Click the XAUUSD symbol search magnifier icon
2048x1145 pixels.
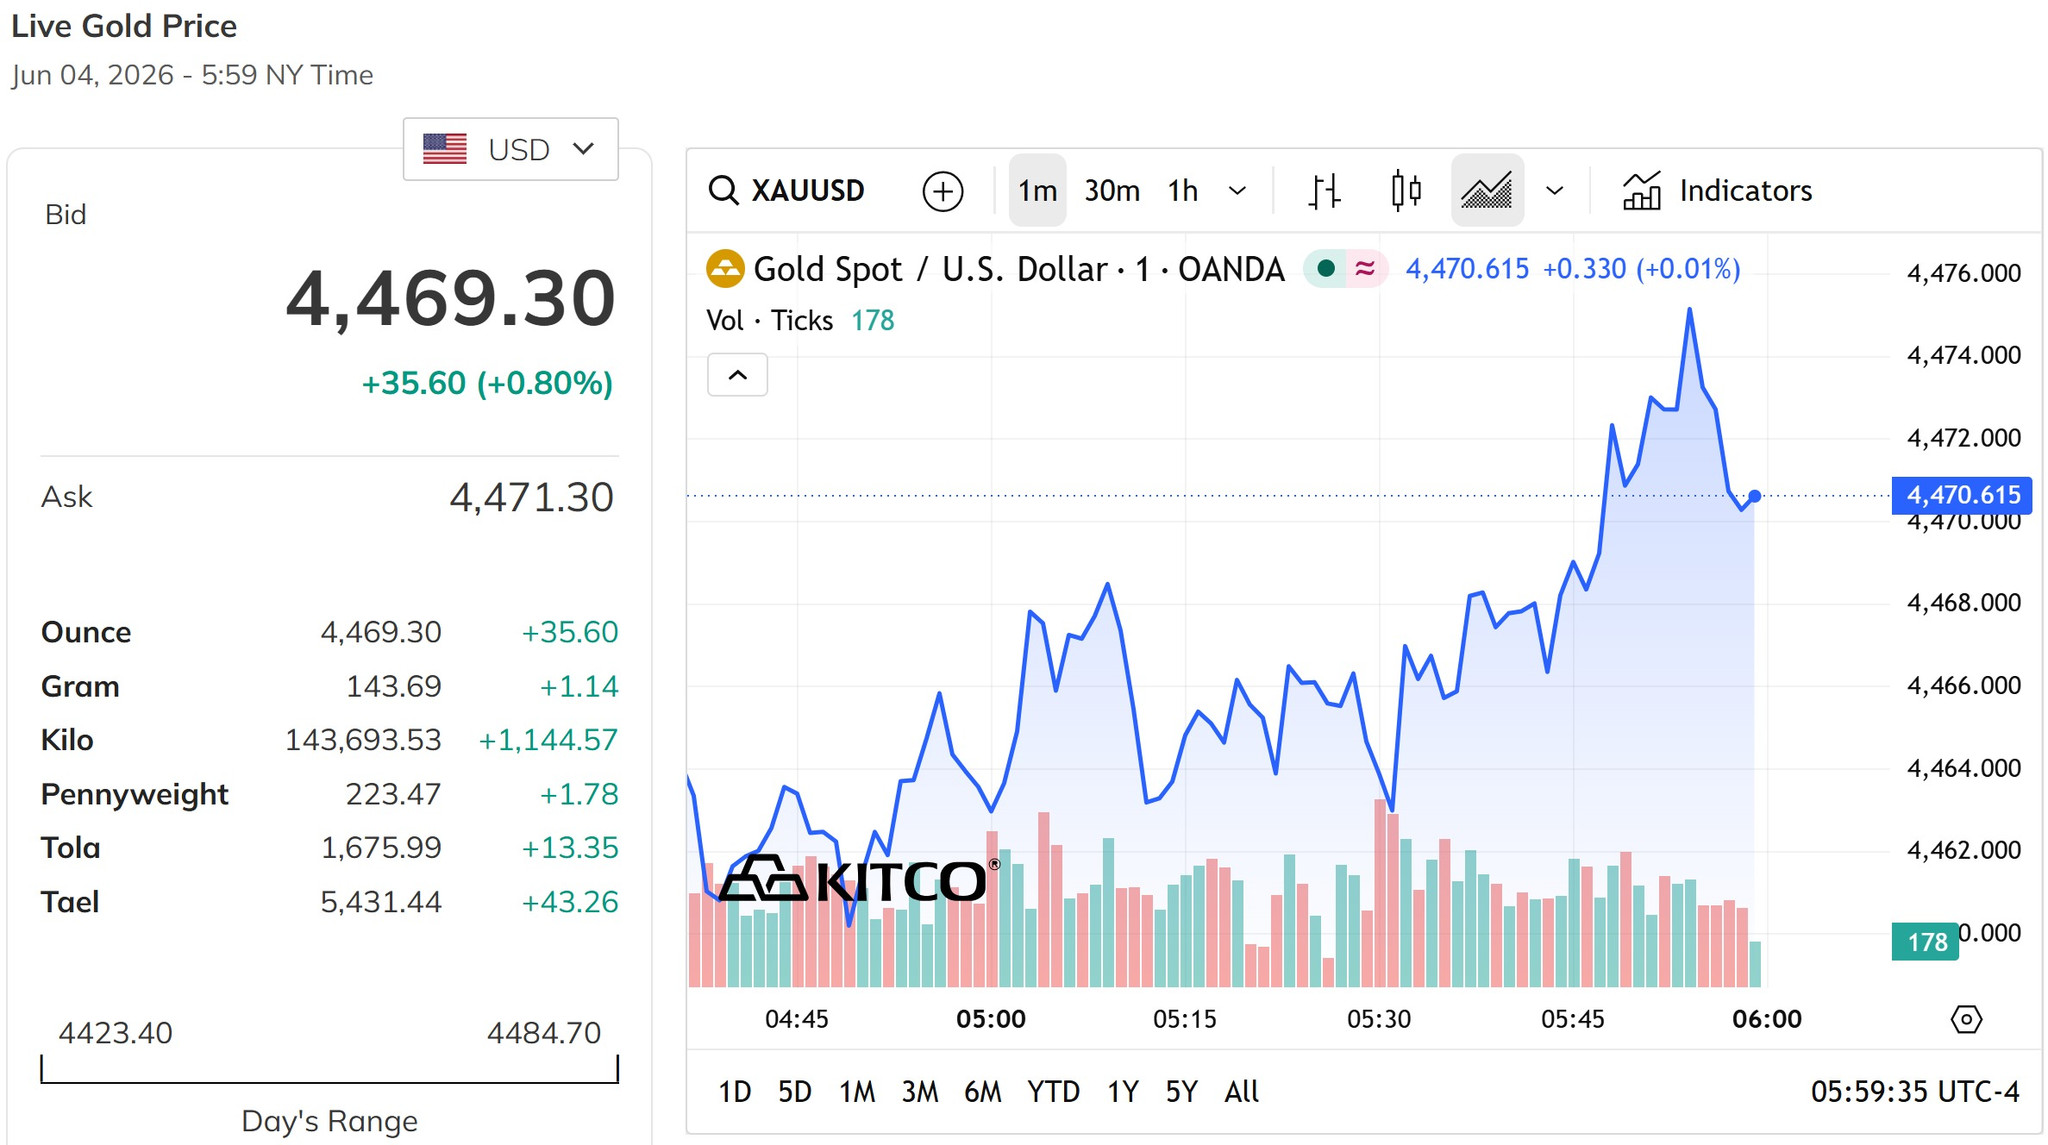723,190
